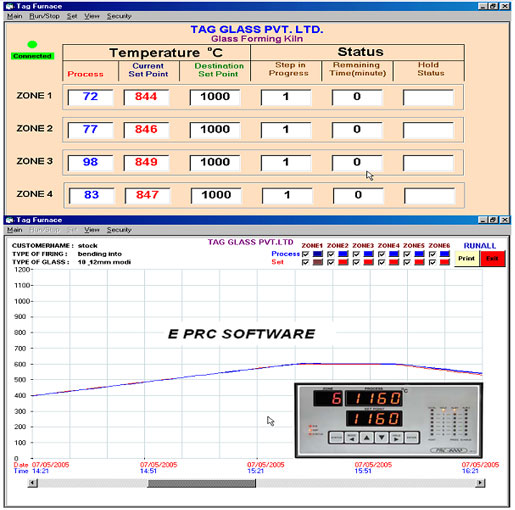Open the Set menu in the upper window

[72, 16]
